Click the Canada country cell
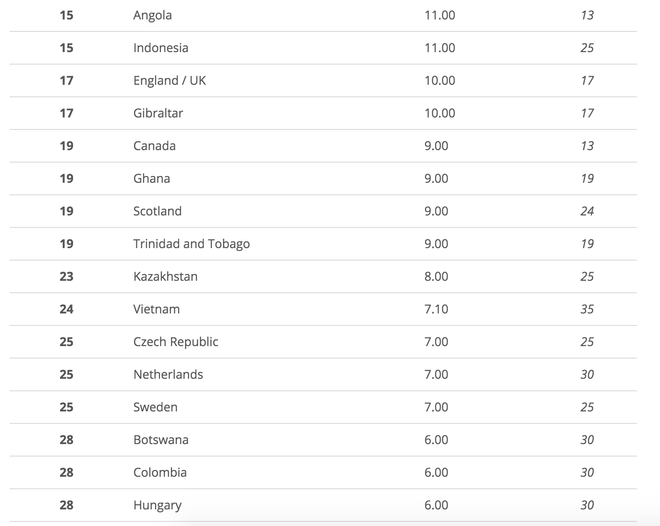 coord(154,146)
